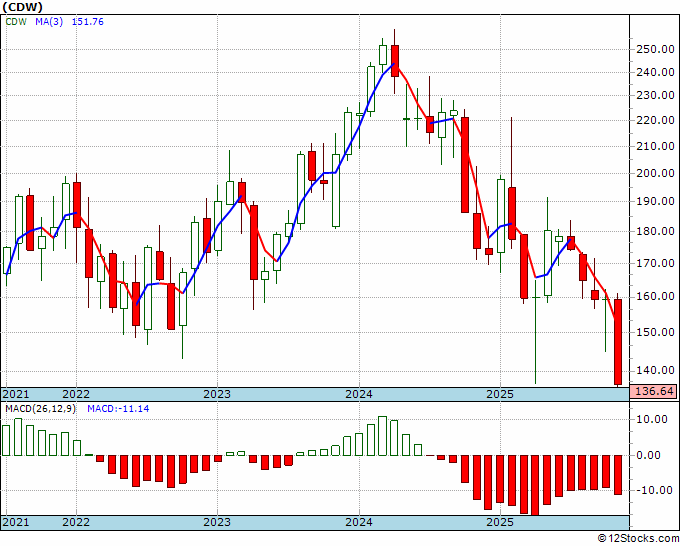Click the 2022 label on MACD time axis
This screenshot has width=680, height=546.
pos(76,522)
